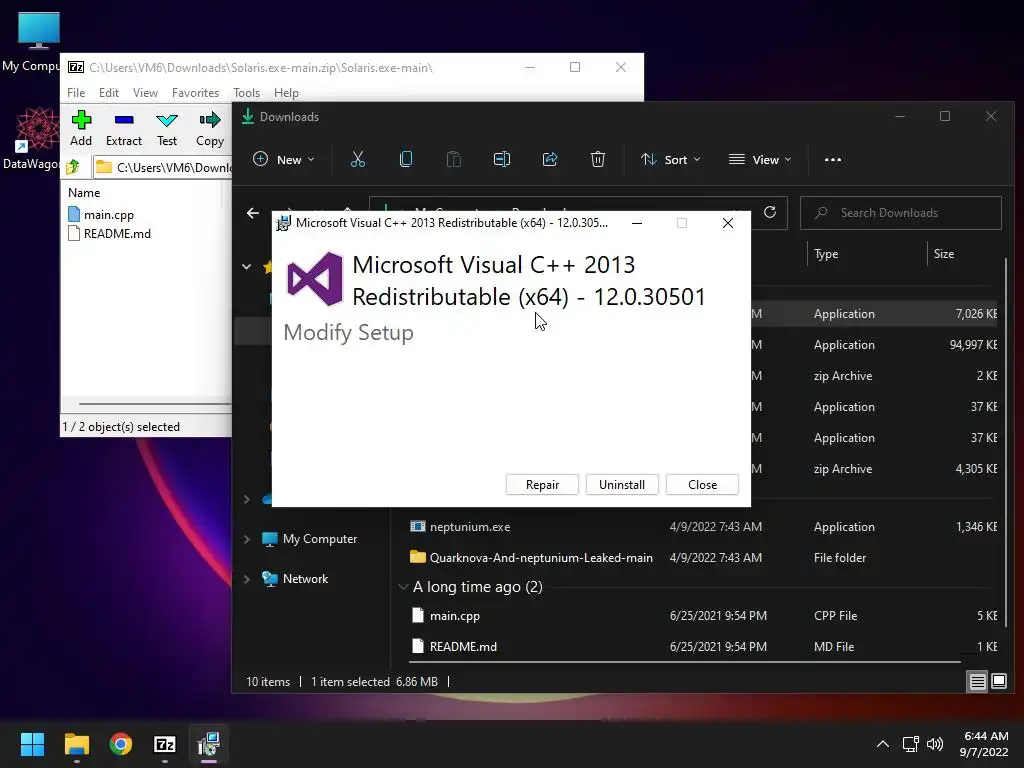The width and height of the screenshot is (1024, 768).
Task: Click the Share icon in Explorer toolbar
Action: tap(550, 159)
